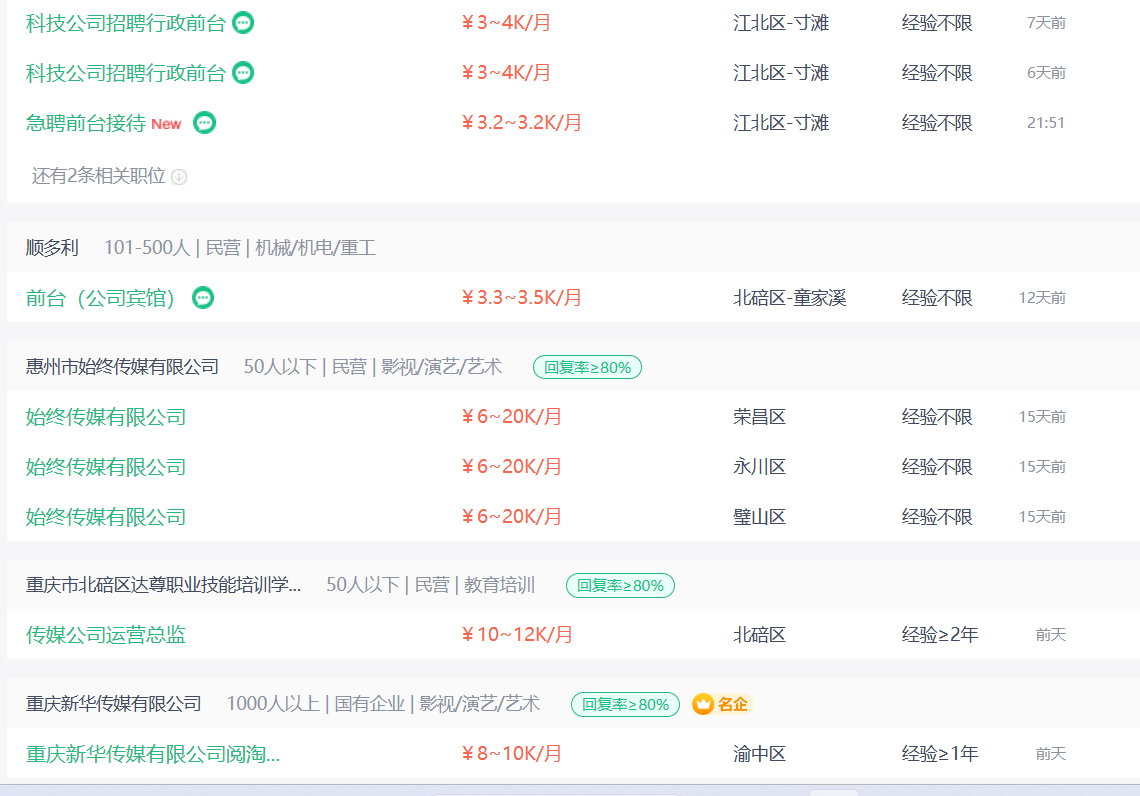Expand 还有2条相关职位 arrow icon
Viewport: 1140px width, 796px height.
[x=179, y=177]
